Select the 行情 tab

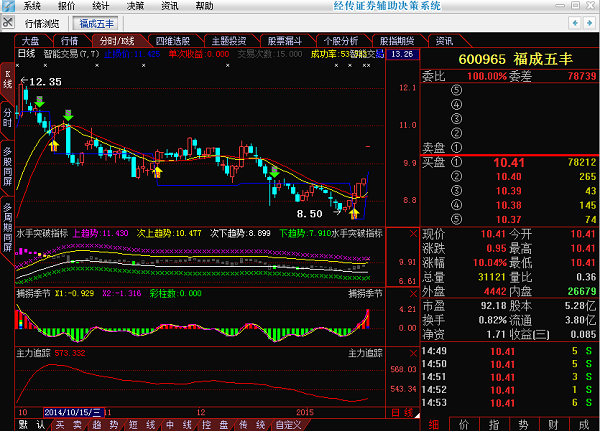pyautogui.click(x=69, y=41)
